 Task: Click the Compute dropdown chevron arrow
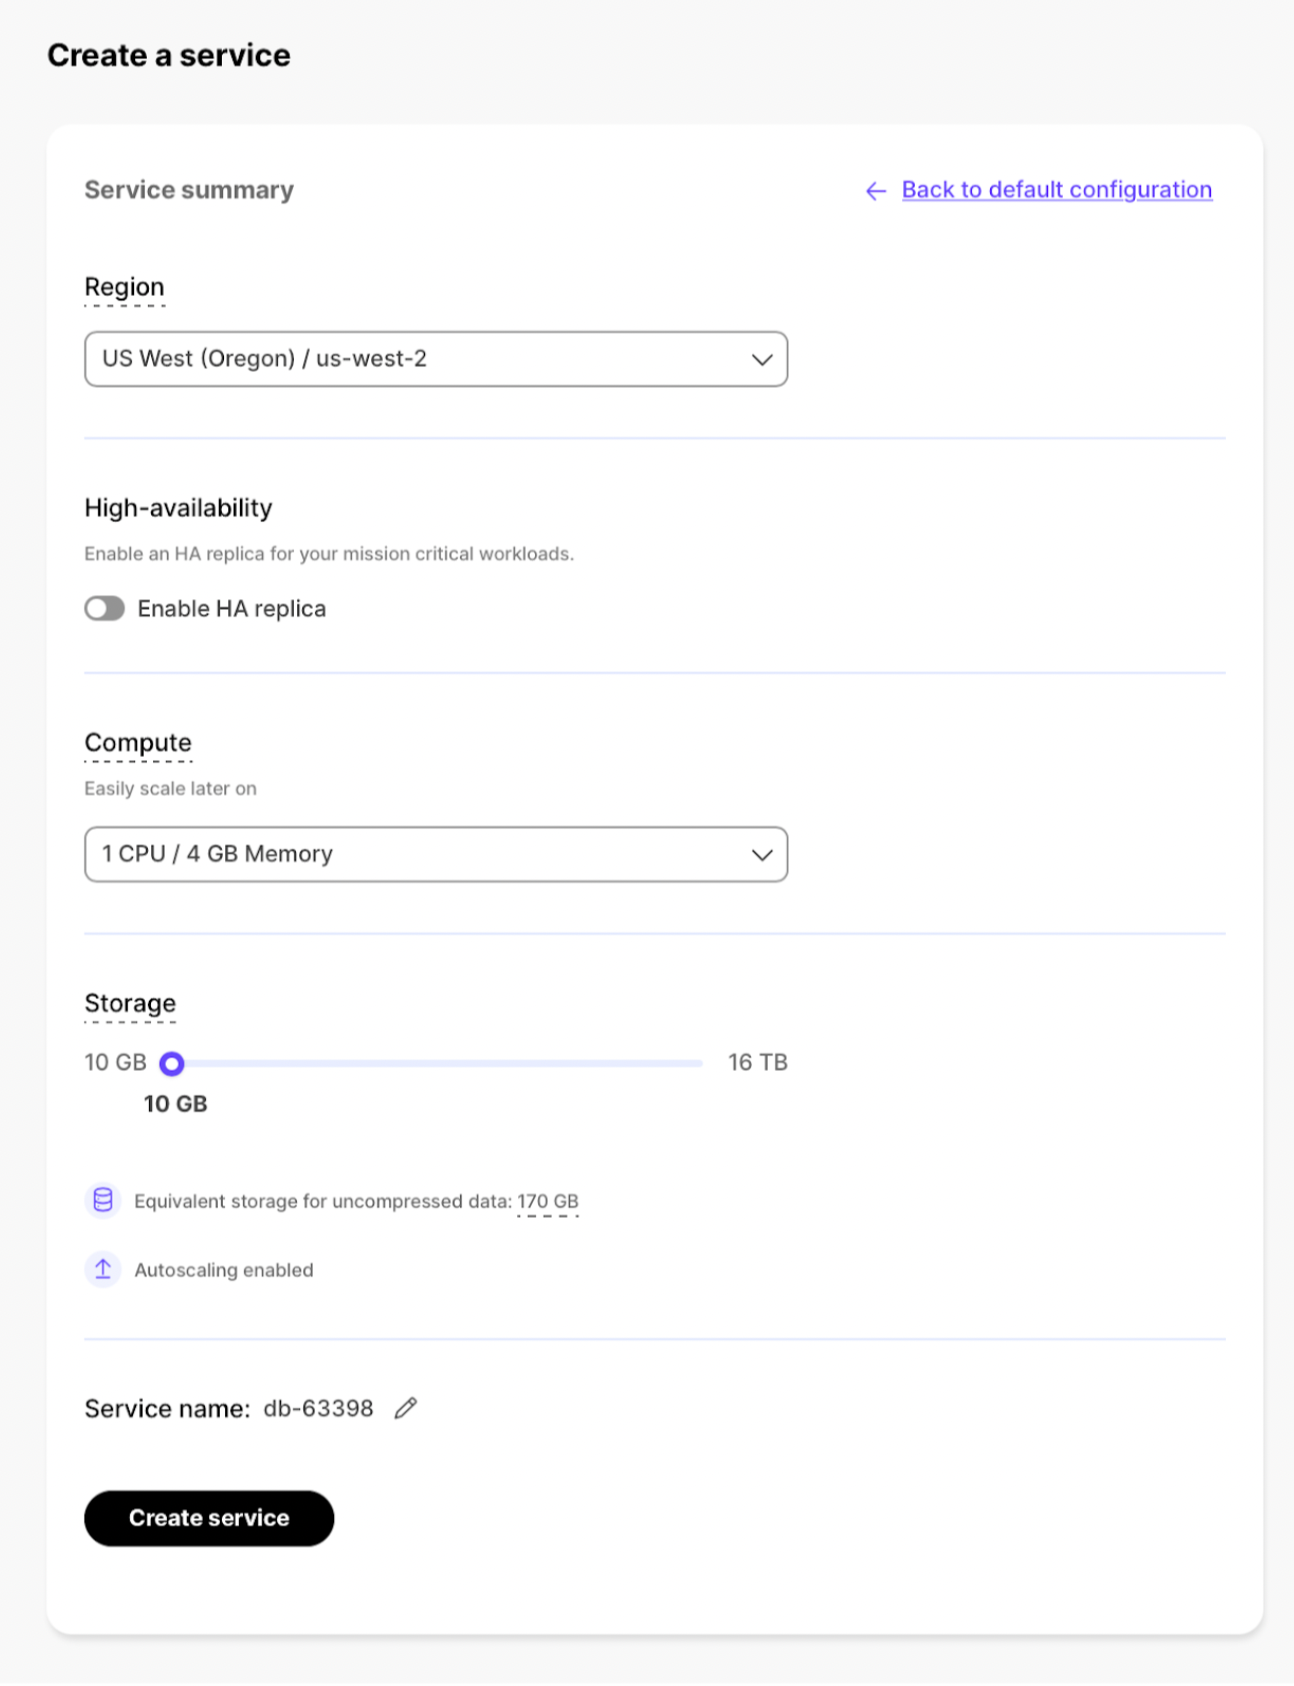point(762,855)
